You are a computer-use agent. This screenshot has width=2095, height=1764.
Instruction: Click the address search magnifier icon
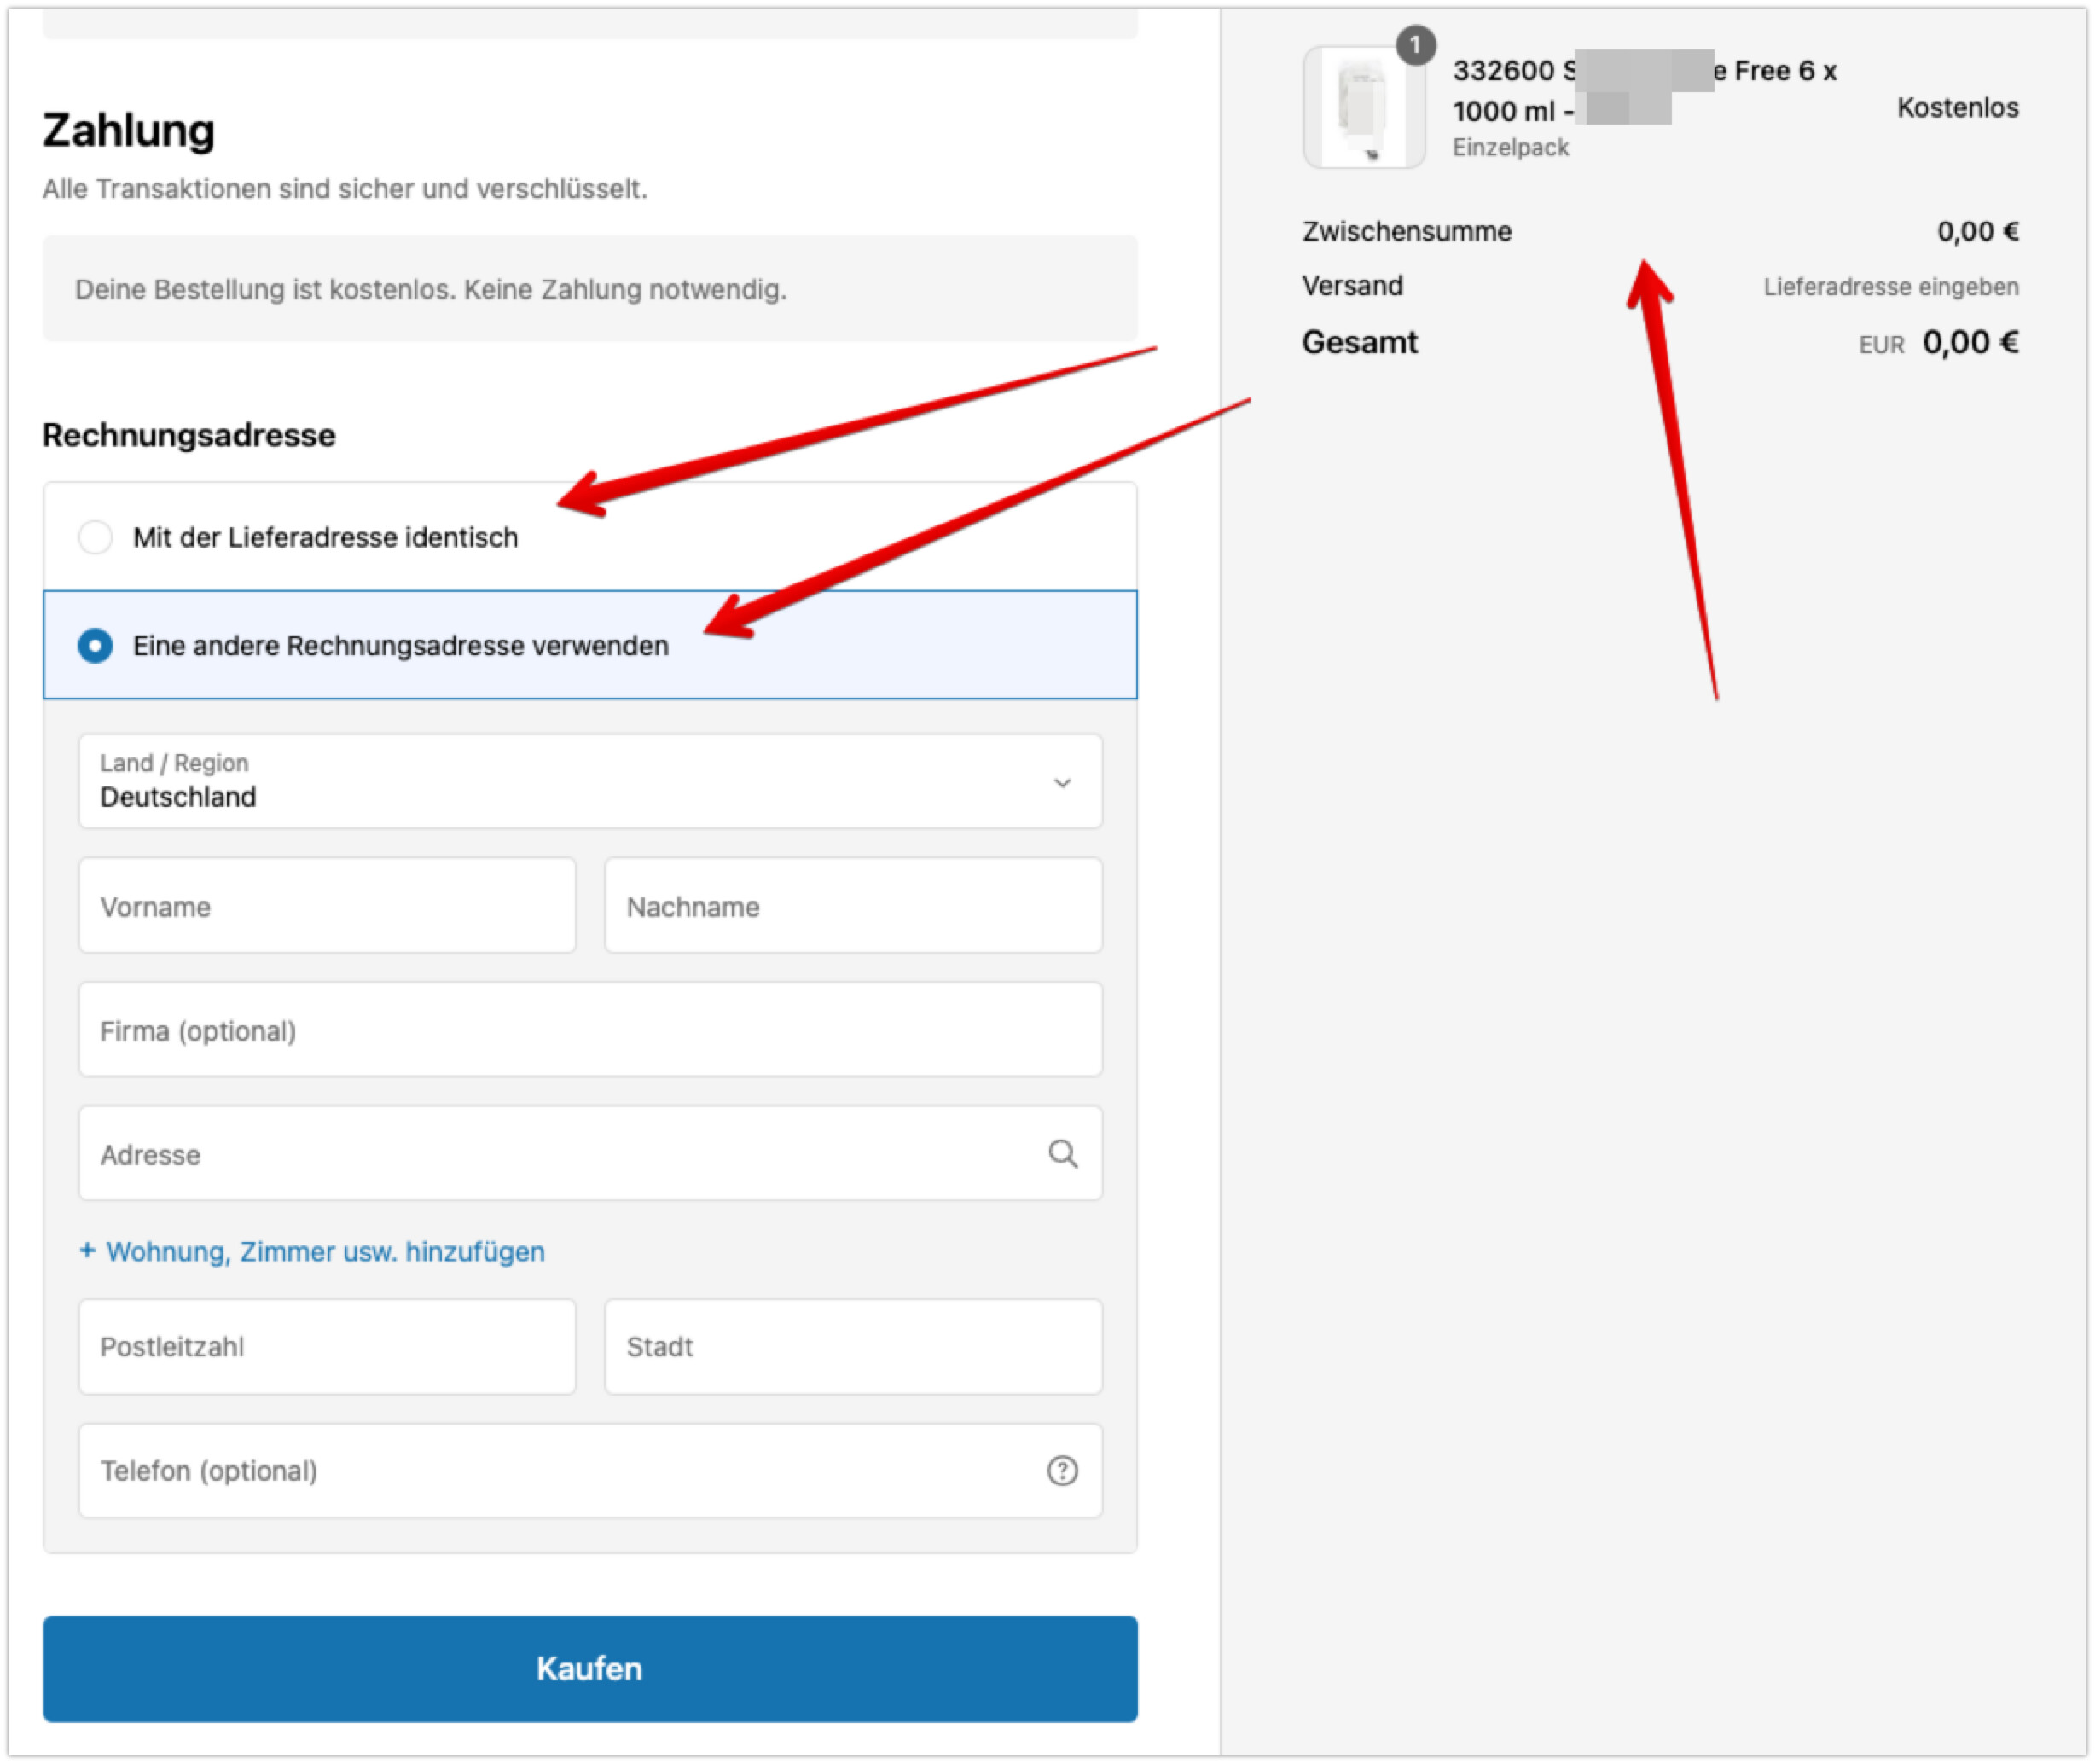1062,1154
